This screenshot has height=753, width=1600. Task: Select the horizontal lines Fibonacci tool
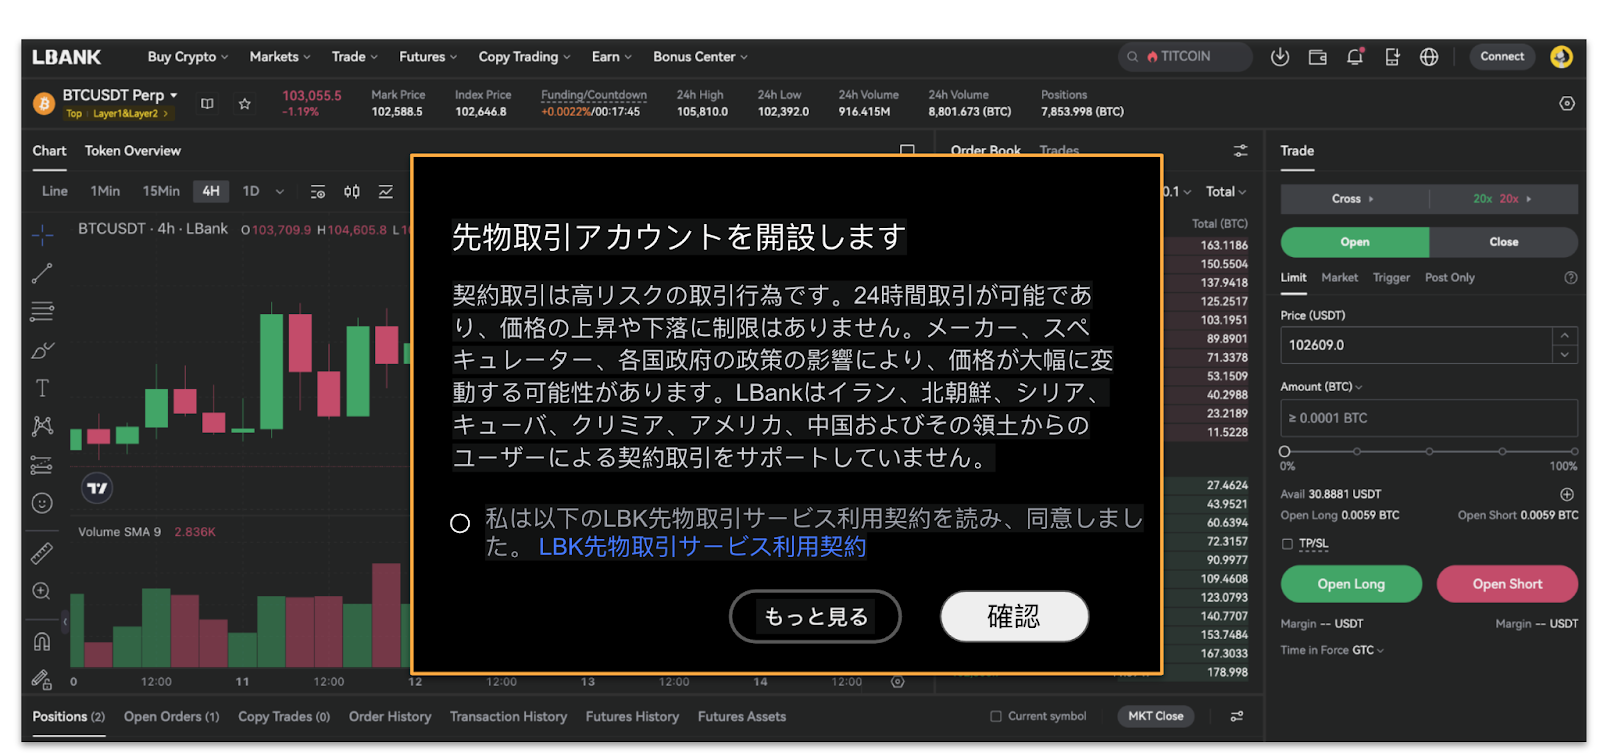coord(42,311)
